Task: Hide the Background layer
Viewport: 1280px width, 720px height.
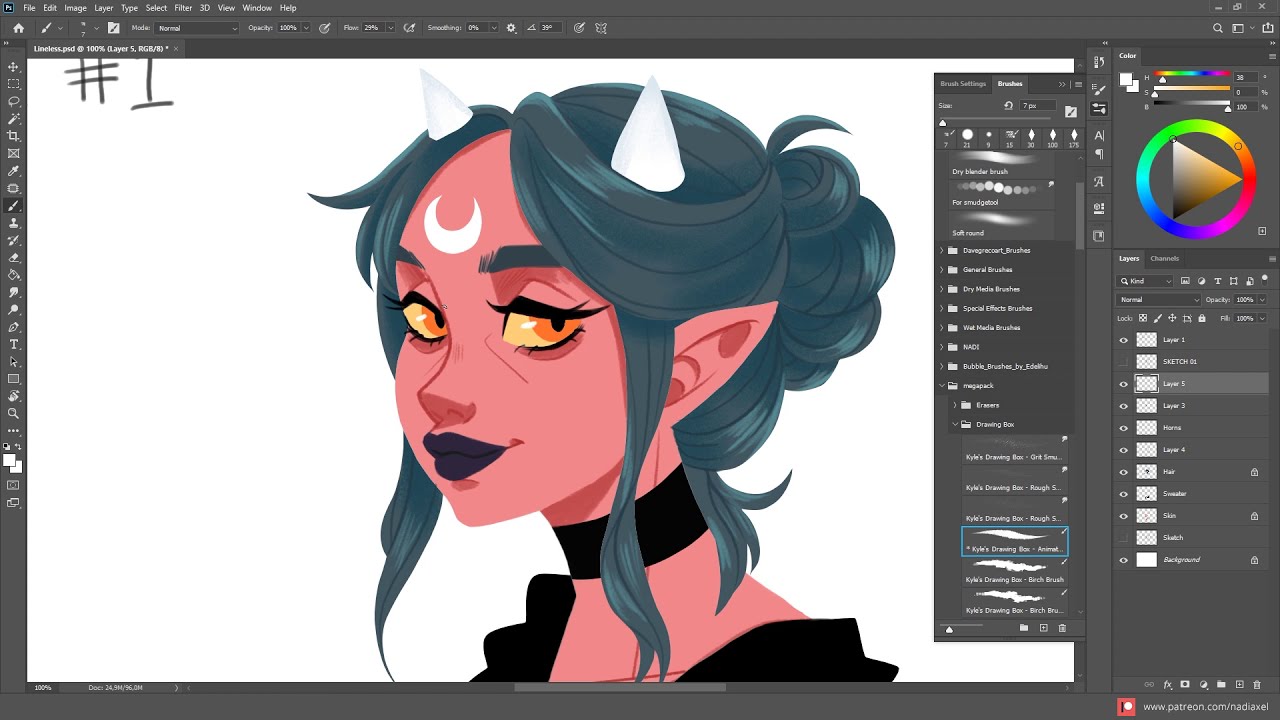Action: pos(1123,560)
